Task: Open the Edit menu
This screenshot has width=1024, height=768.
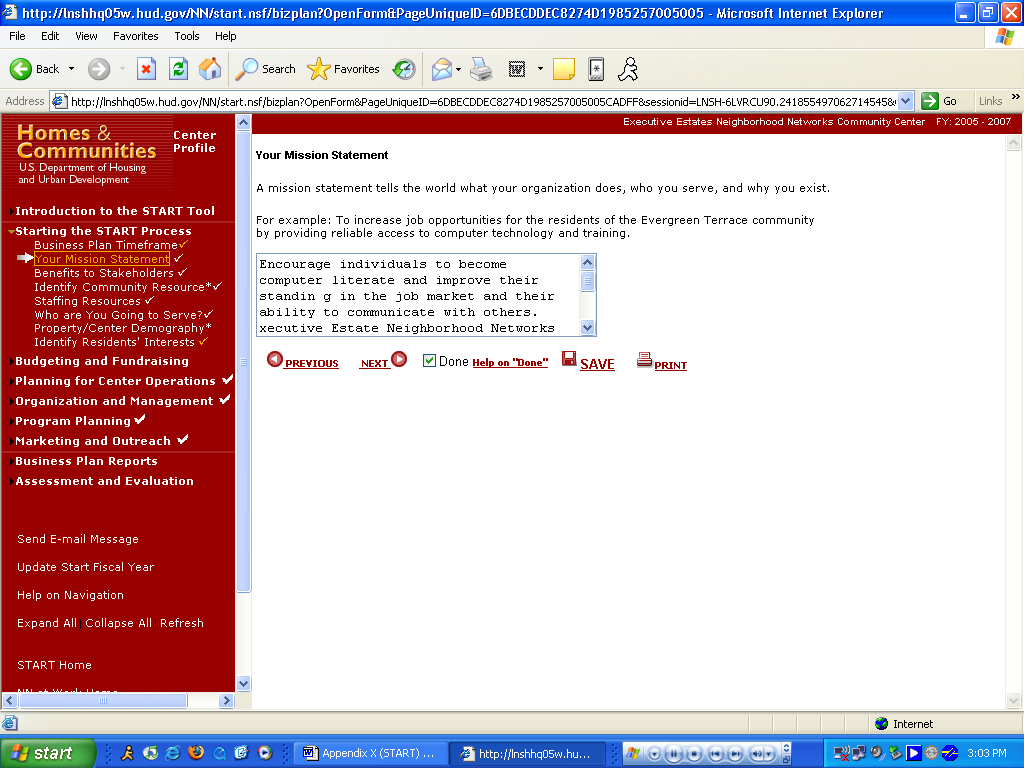Action: click(x=50, y=36)
